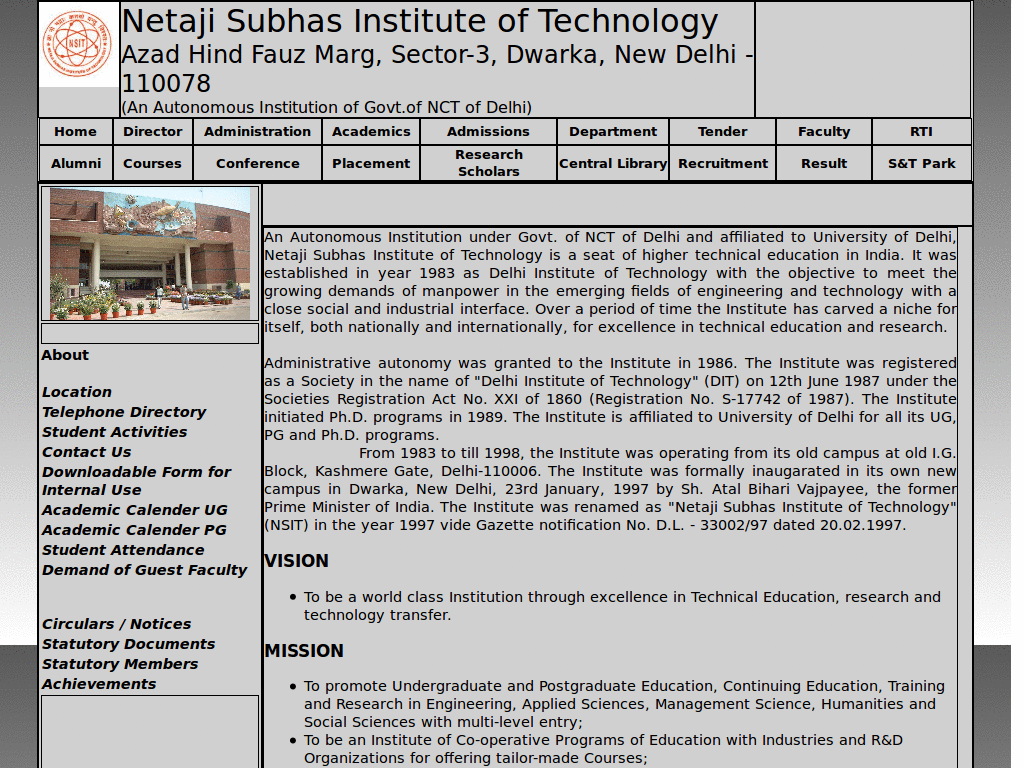Screen dimensions: 1024x768
Task: Go to Research Scholars
Action: tap(488, 163)
